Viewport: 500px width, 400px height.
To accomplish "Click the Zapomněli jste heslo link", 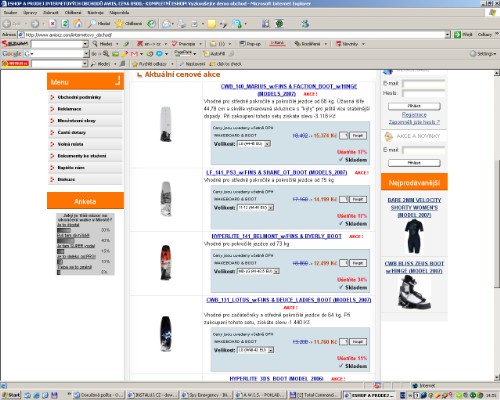I will pyautogui.click(x=414, y=122).
